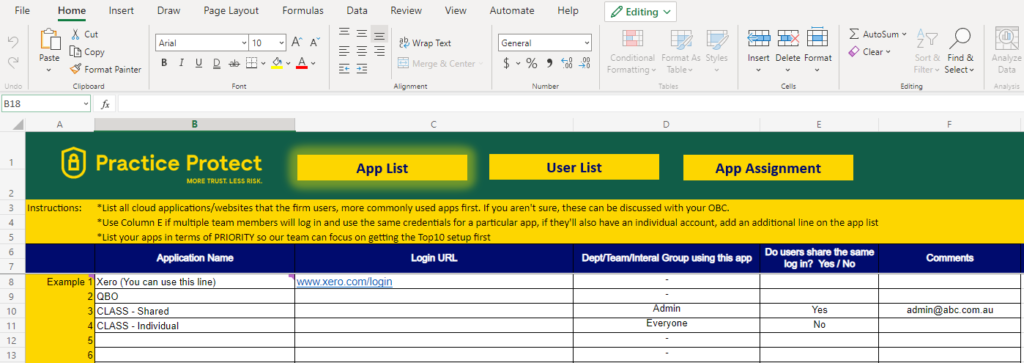Expand the Paste options arrow
This screenshot has width=1024, height=363.
point(49,69)
